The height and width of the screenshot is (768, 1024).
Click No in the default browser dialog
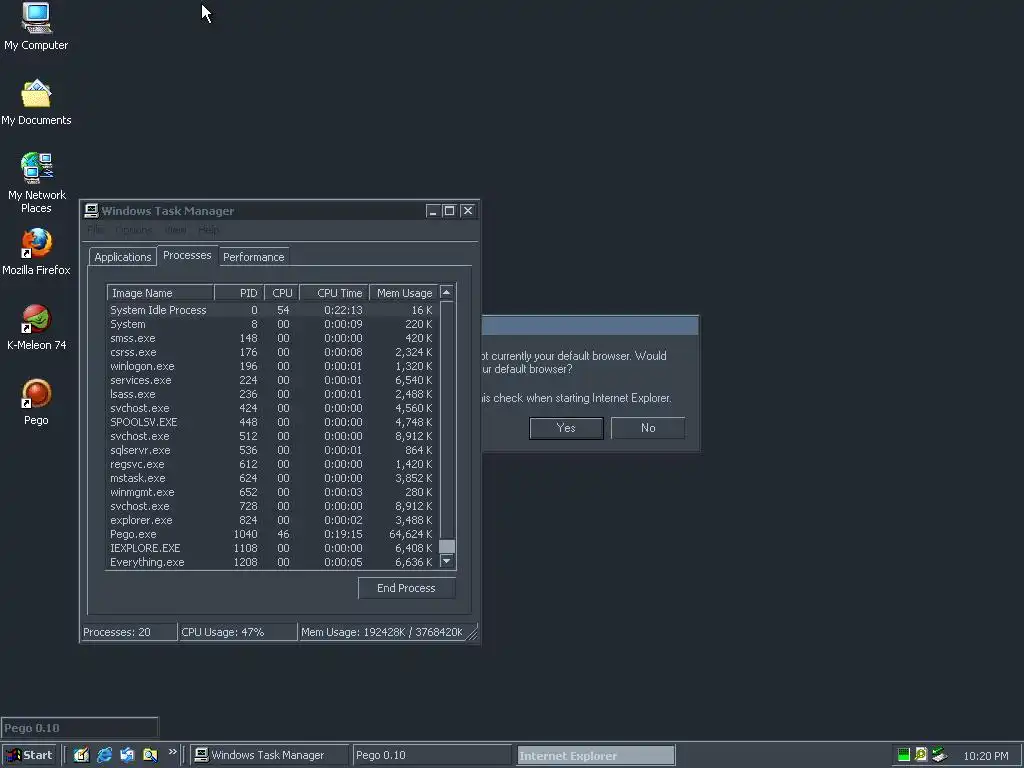(x=648, y=428)
